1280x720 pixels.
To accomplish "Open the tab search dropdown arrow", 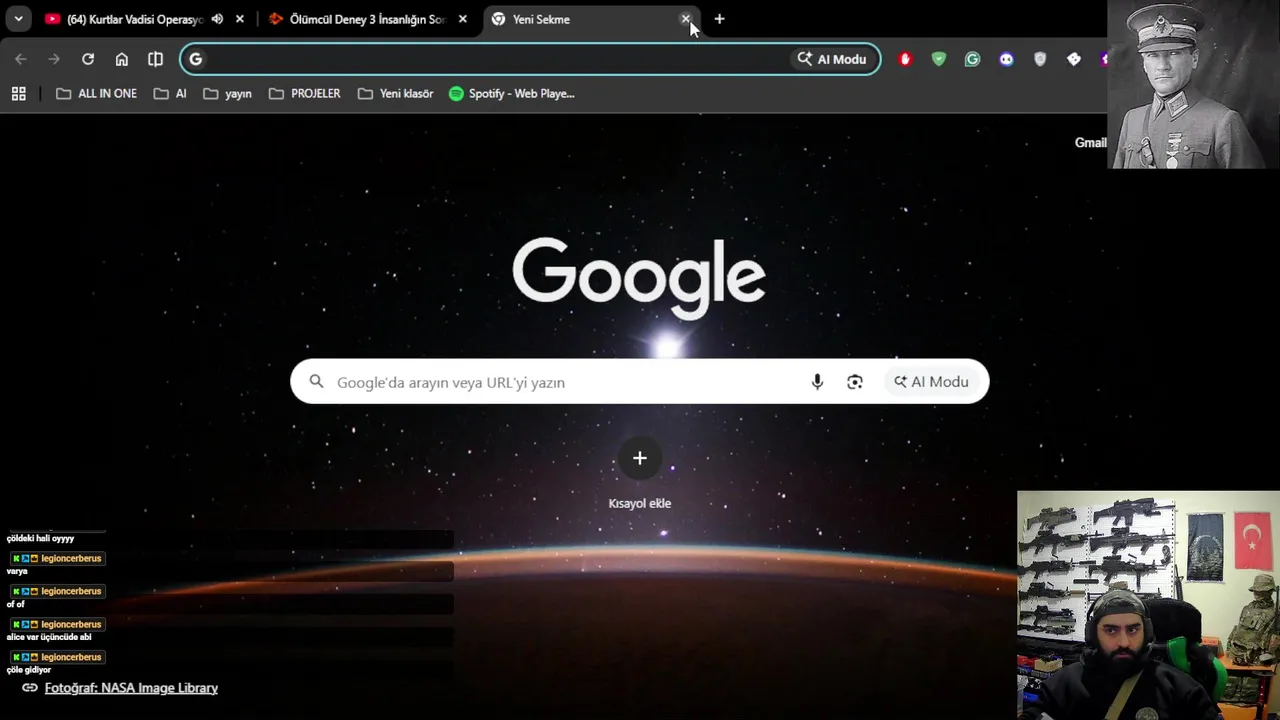I will [x=18, y=19].
